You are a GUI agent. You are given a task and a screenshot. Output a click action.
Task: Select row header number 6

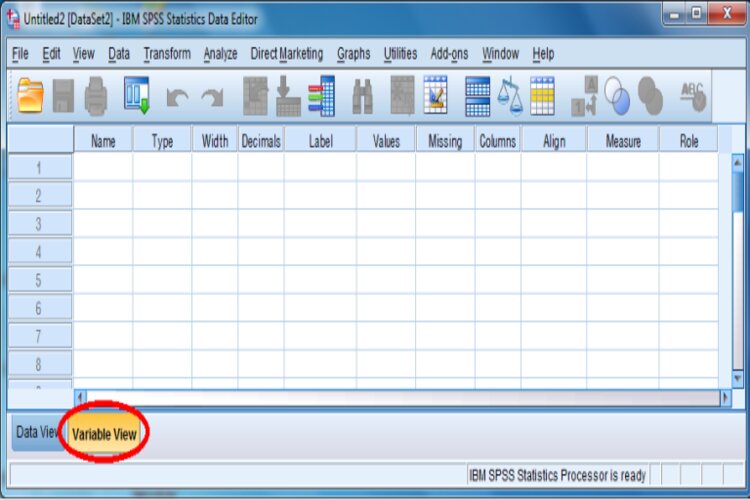point(40,308)
